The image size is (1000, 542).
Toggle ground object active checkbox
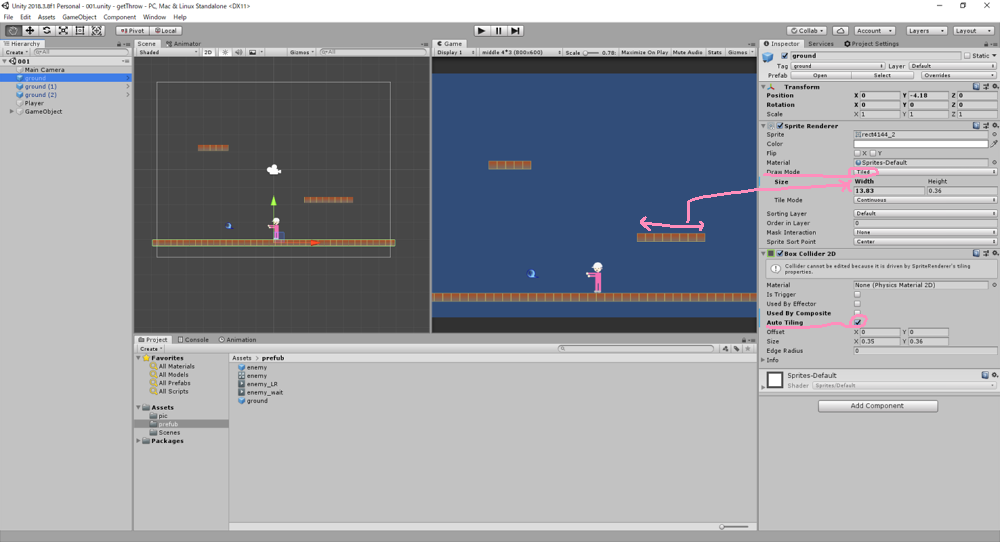(x=784, y=56)
